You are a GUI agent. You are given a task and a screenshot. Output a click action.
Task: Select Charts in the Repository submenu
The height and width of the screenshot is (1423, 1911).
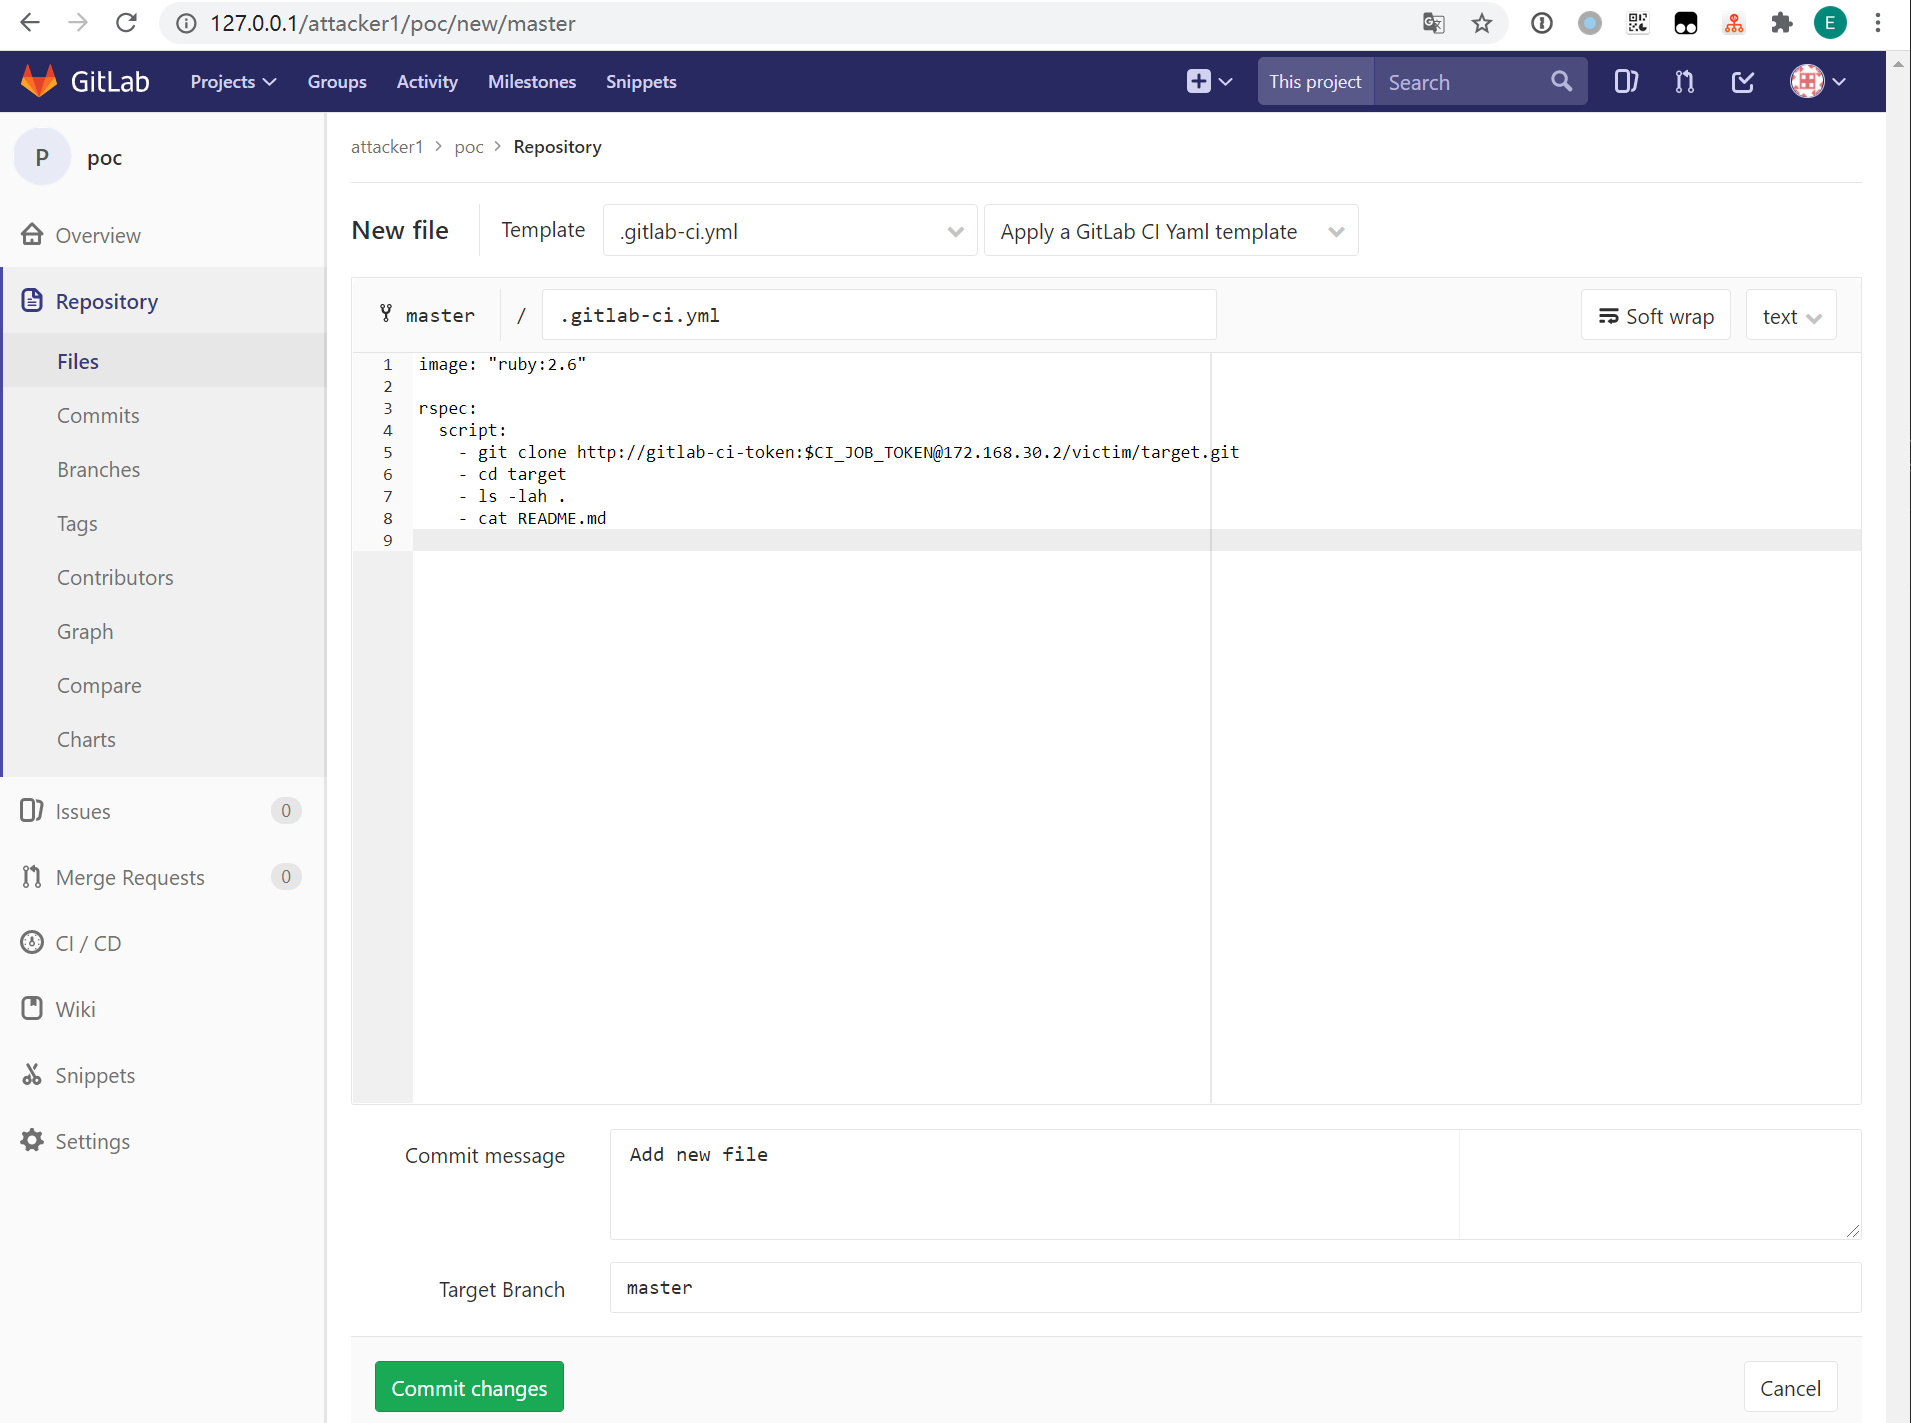[x=86, y=740]
